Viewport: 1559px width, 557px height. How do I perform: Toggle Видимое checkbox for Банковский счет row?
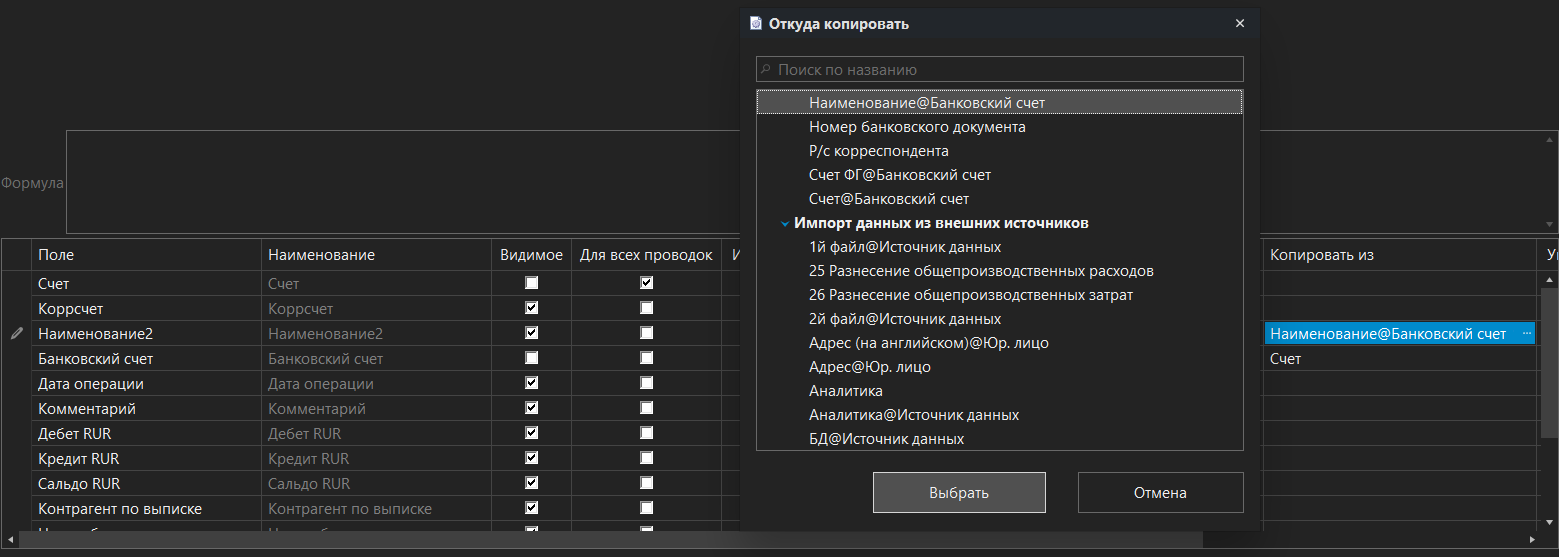pyautogui.click(x=532, y=358)
